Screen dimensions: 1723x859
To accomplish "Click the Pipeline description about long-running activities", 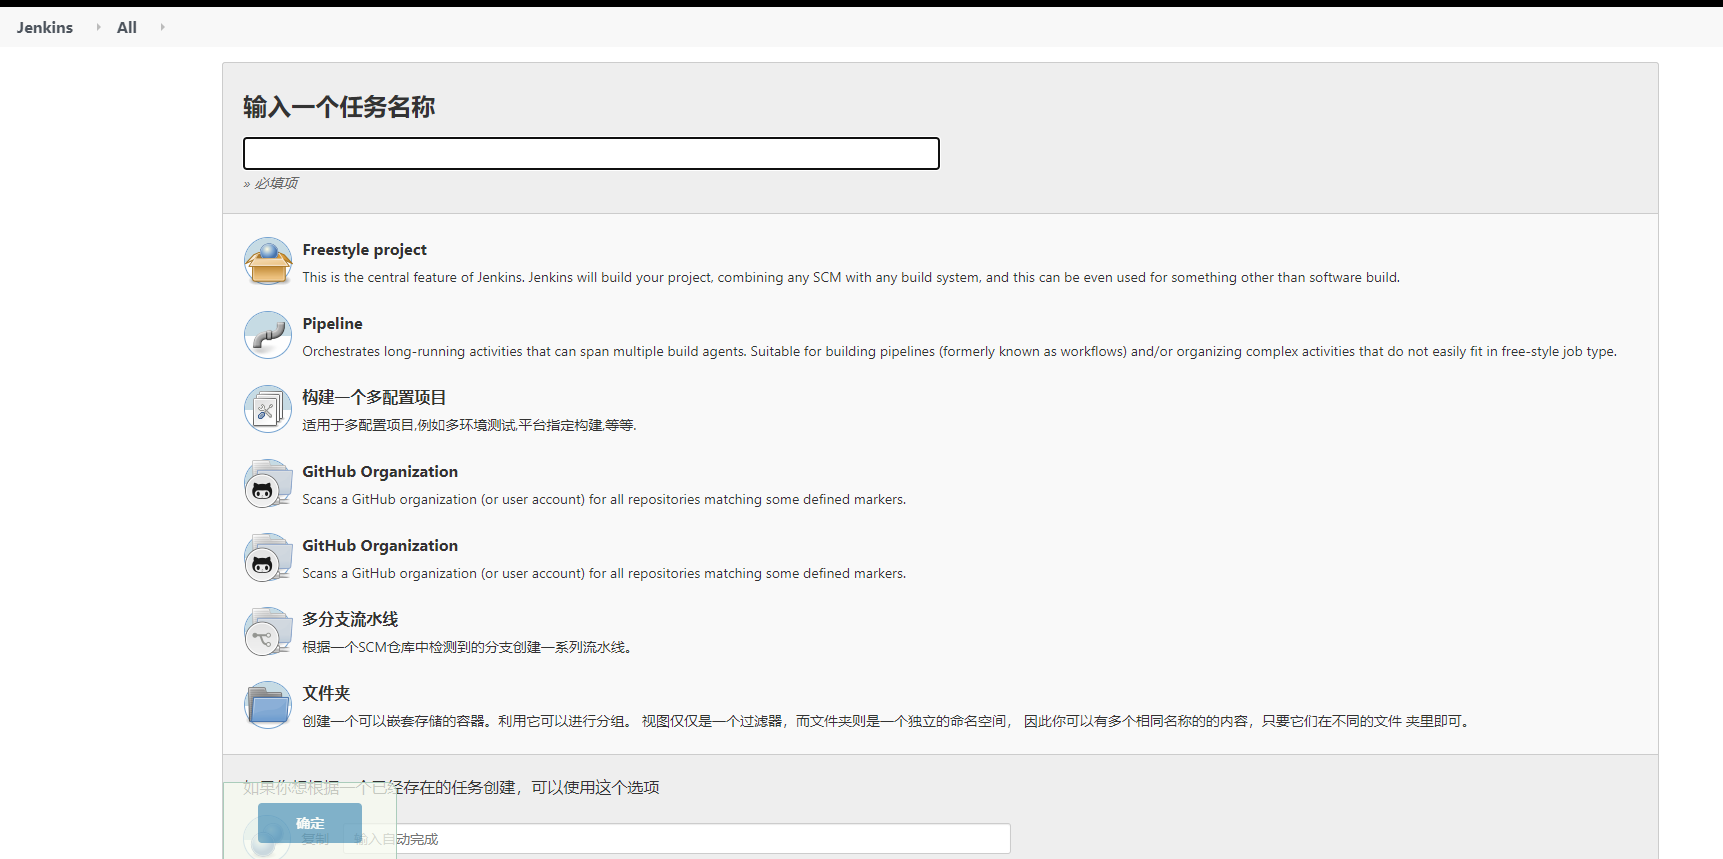I will [960, 352].
